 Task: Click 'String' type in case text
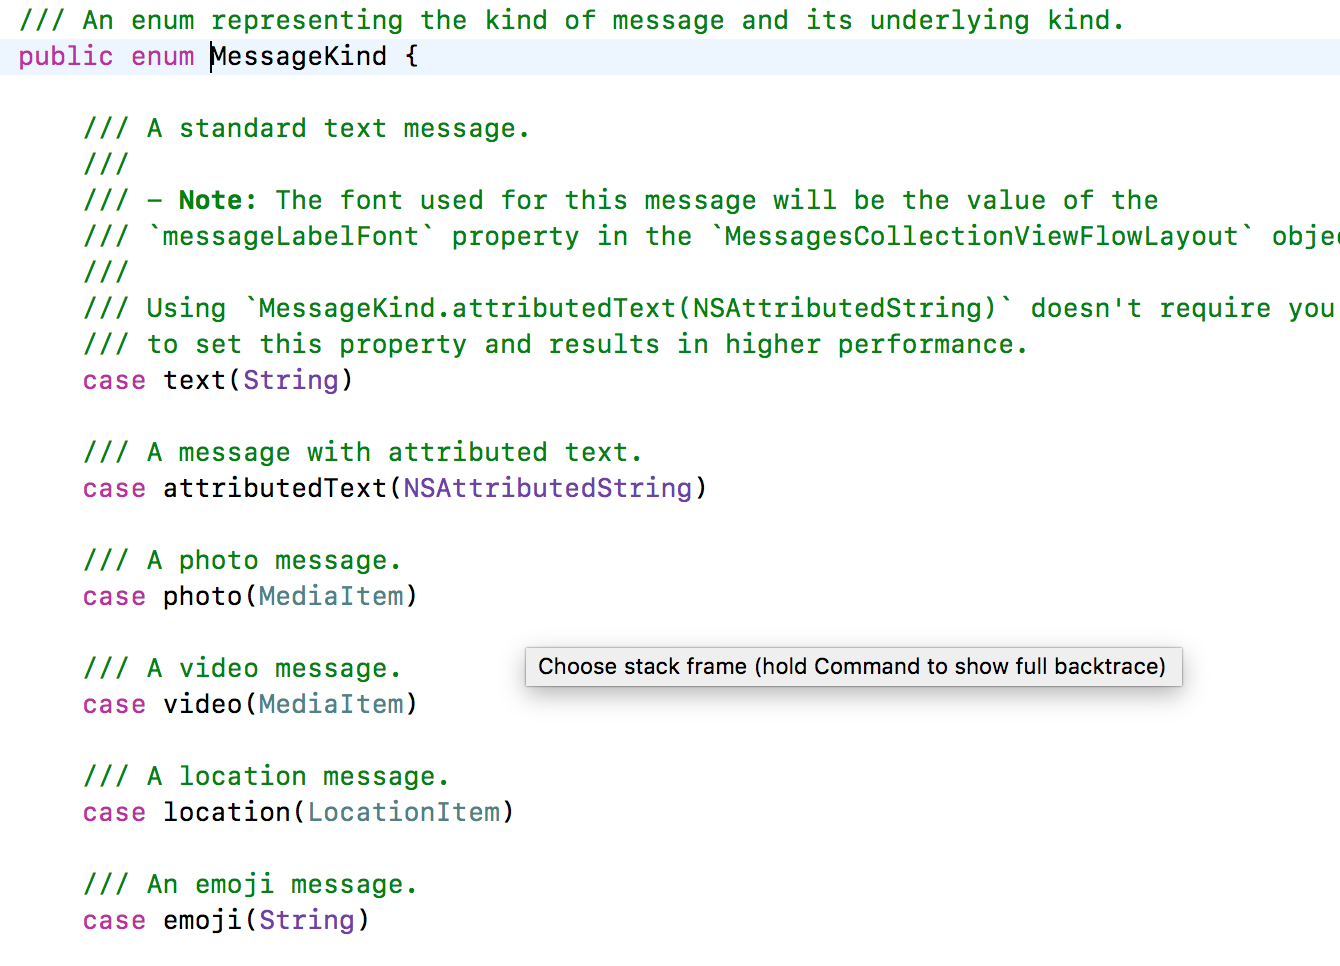pos(291,380)
